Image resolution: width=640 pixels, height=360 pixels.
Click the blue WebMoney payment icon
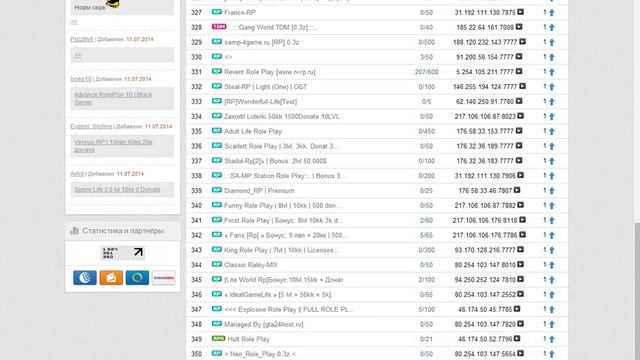[85, 278]
